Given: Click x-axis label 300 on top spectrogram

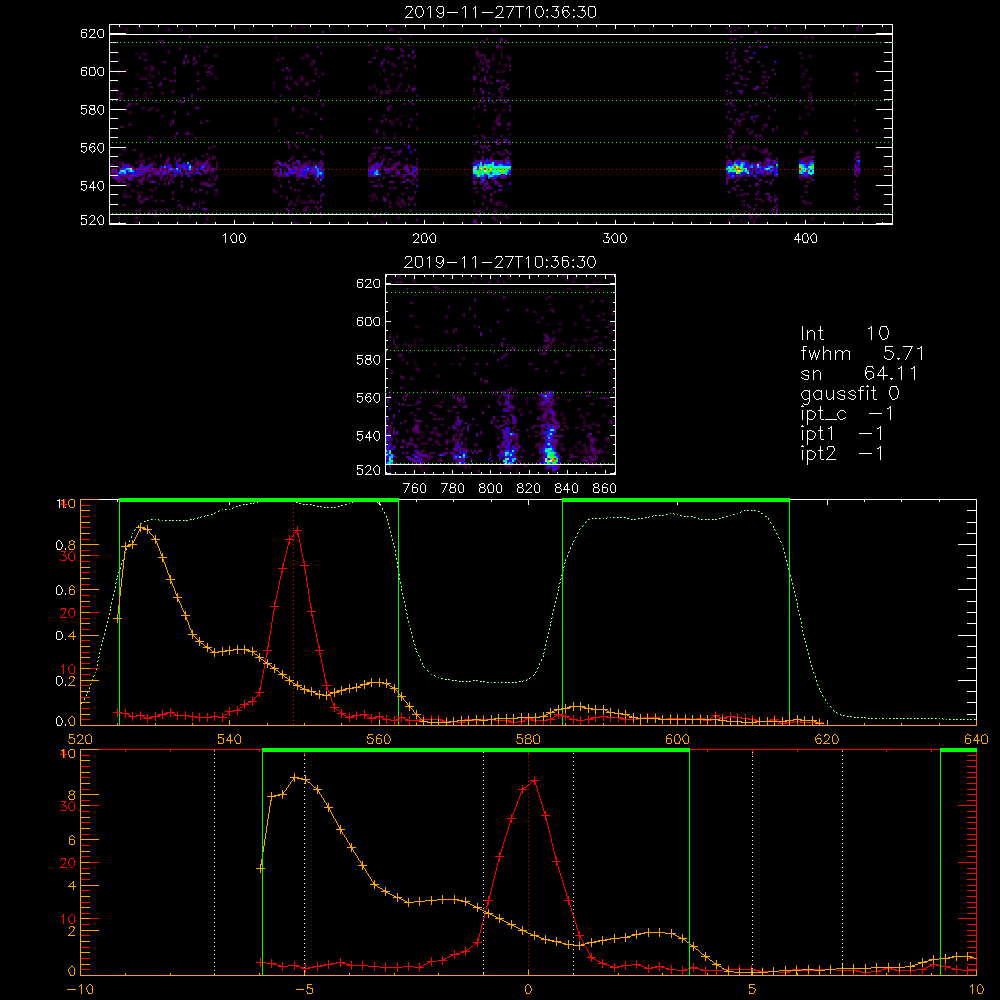Looking at the screenshot, I should [x=615, y=239].
